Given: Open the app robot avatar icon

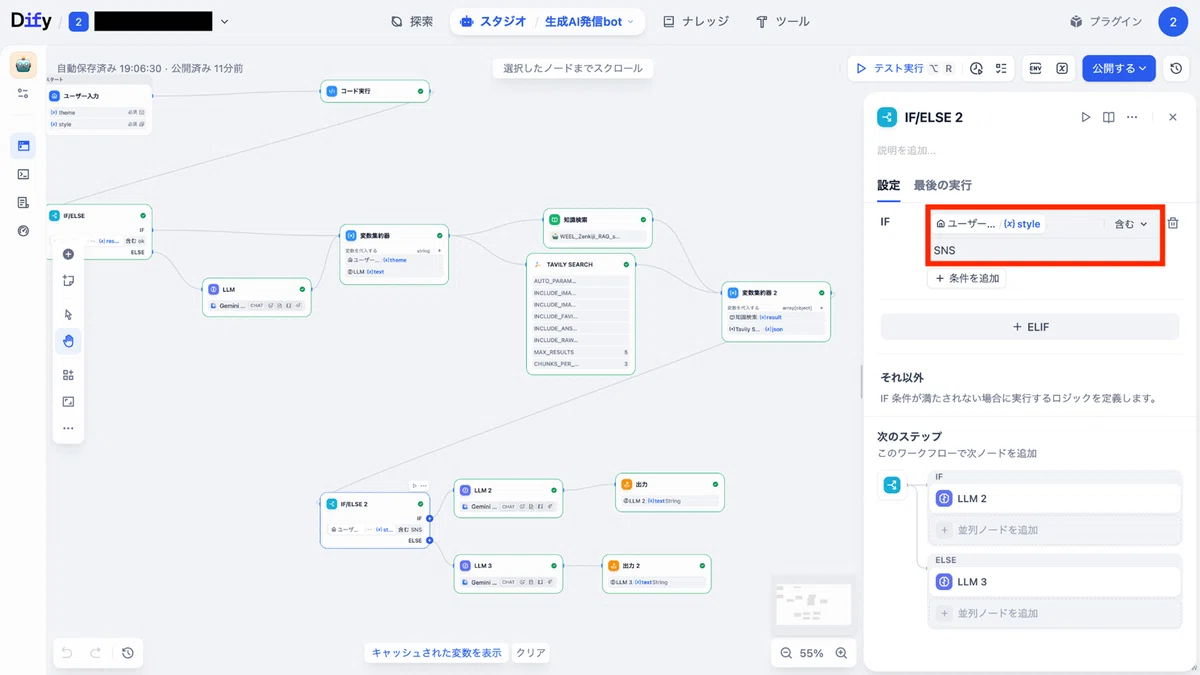Looking at the screenshot, I should coord(23,65).
